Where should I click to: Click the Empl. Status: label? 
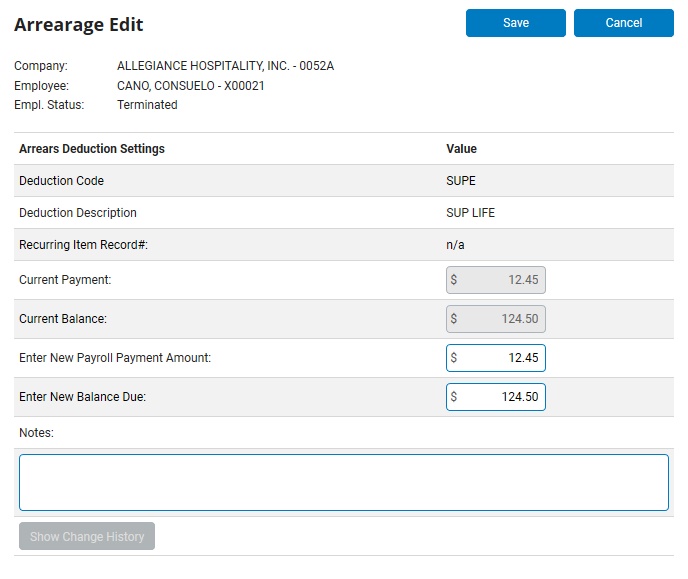49,105
